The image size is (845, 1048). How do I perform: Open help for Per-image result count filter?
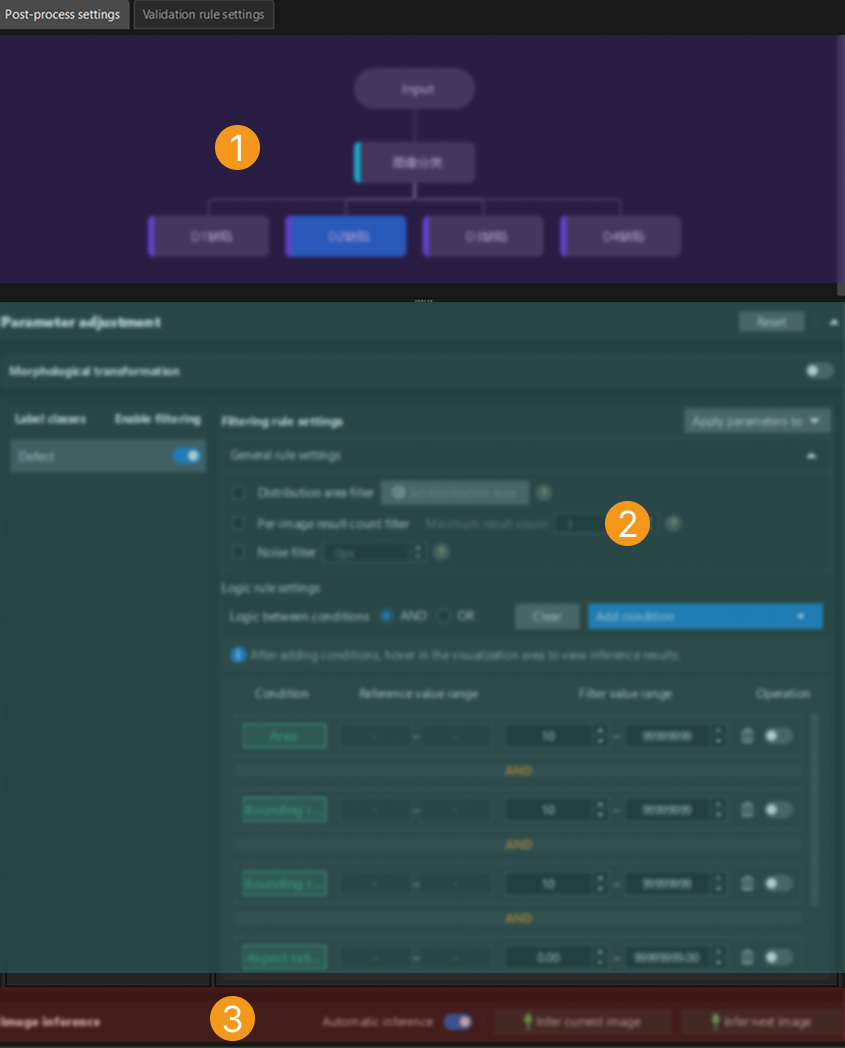pyautogui.click(x=673, y=523)
